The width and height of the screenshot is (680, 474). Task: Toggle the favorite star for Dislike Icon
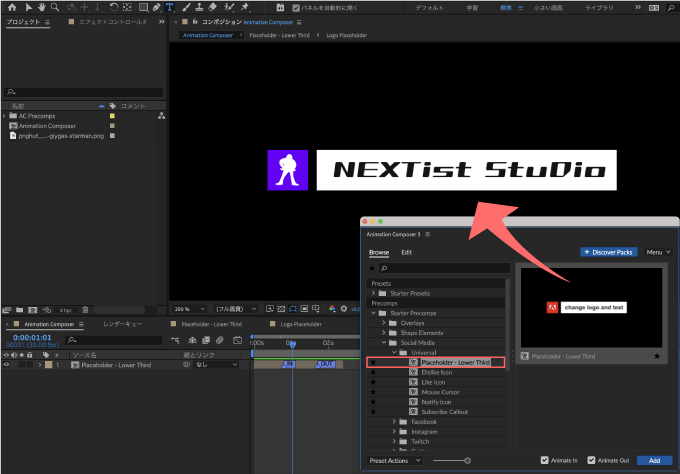click(373, 372)
